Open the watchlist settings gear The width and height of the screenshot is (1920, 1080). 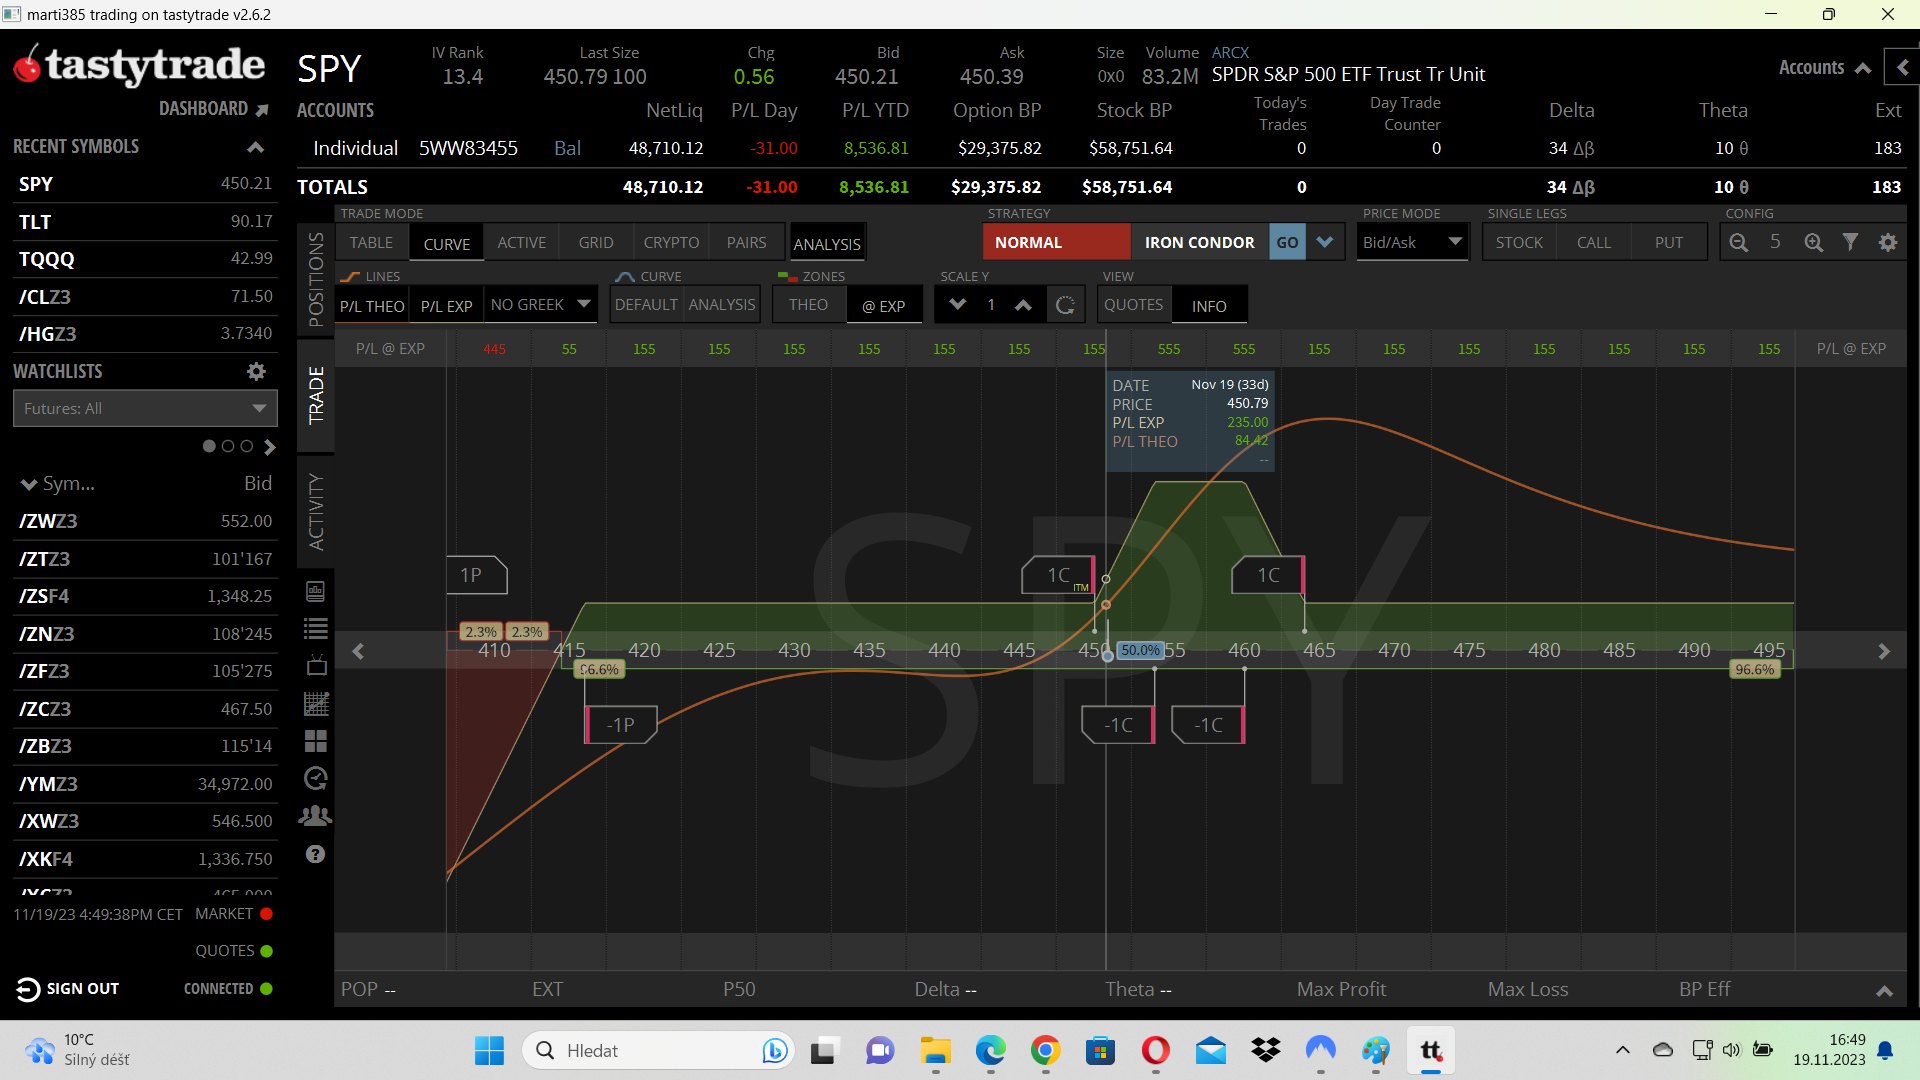[x=256, y=371]
